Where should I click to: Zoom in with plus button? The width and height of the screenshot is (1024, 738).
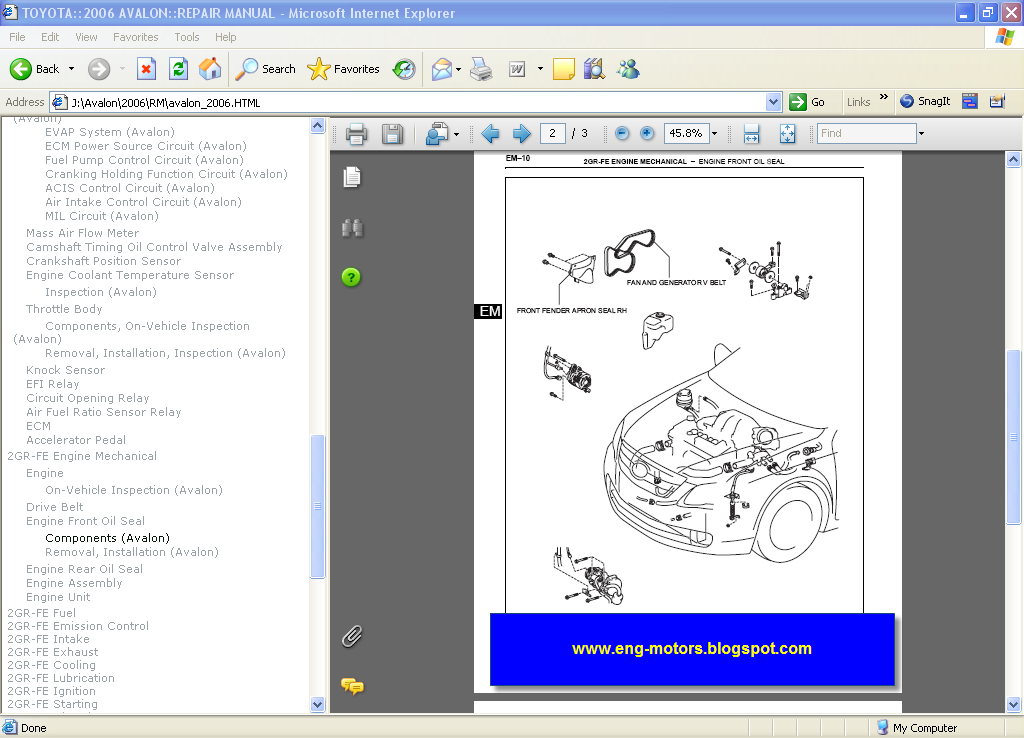tap(647, 133)
